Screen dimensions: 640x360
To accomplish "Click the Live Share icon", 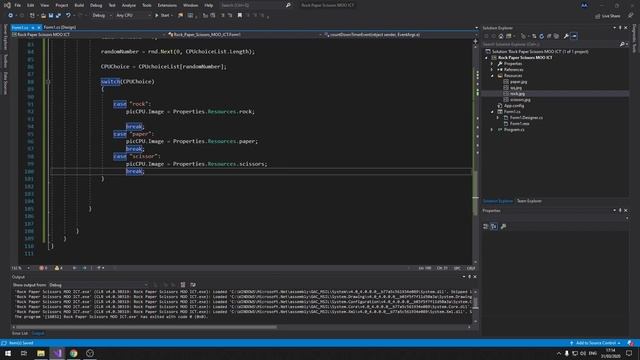I will click(607, 16).
